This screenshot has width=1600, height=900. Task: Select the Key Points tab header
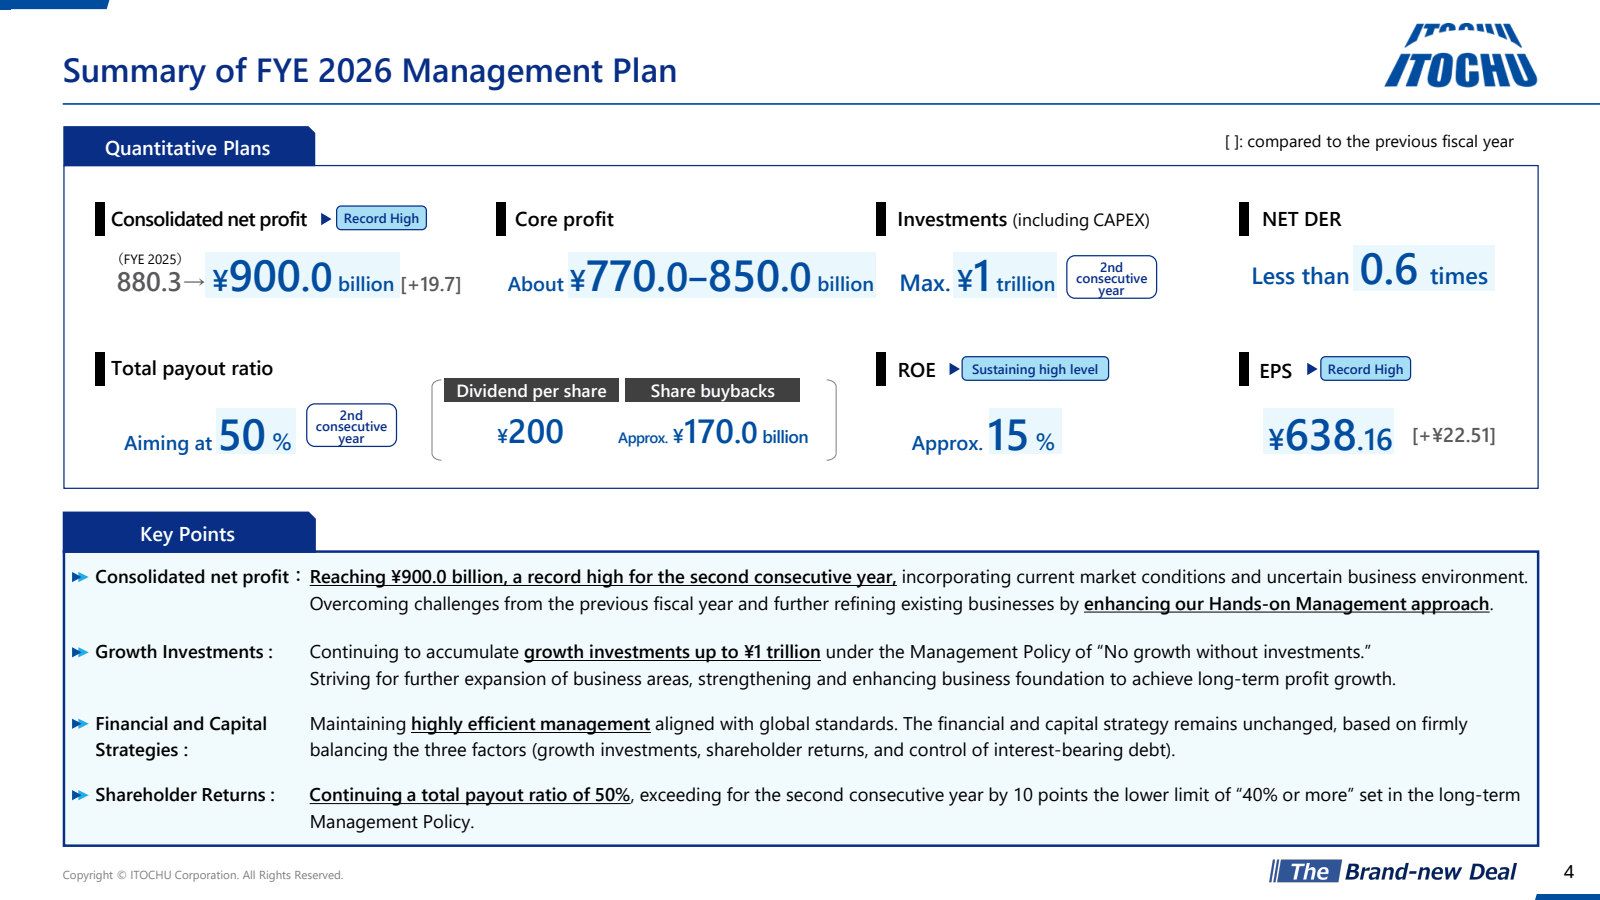point(189,532)
